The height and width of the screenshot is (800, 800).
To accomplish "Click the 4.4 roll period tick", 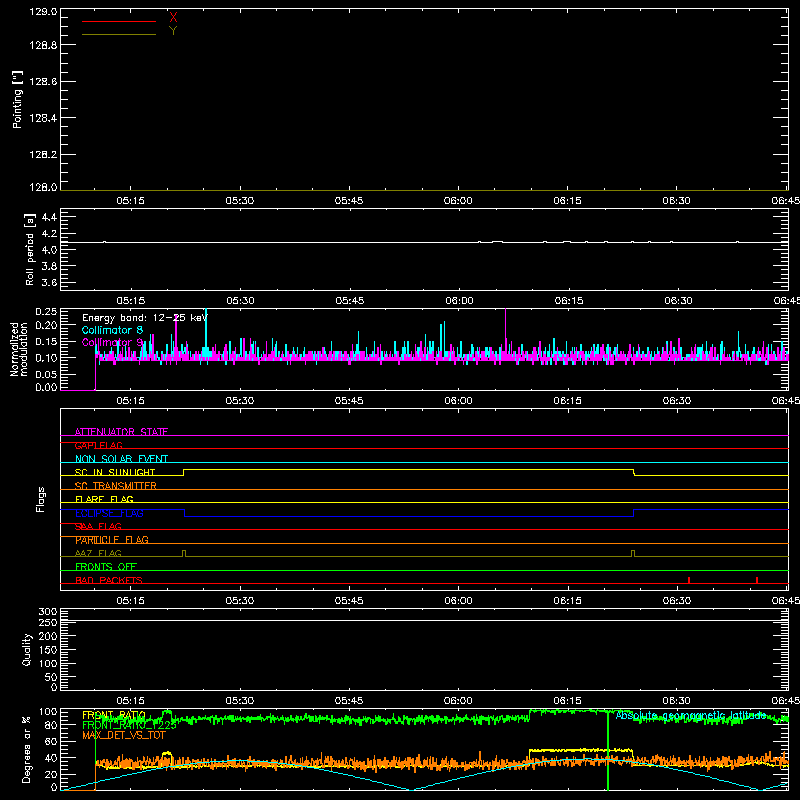I will (x=49, y=217).
